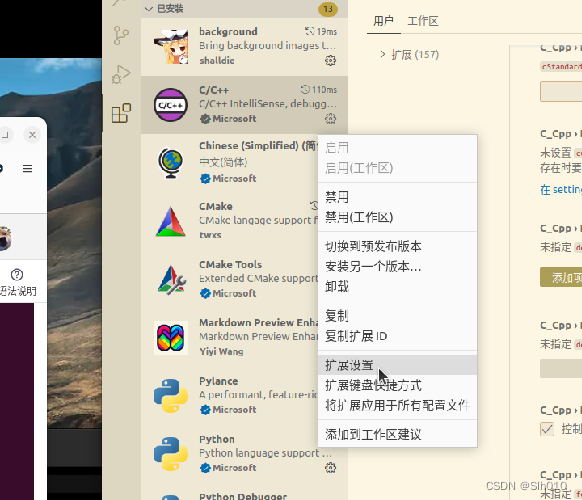Viewport: 582px width, 500px height.
Task: Select CMake extension triangle logo
Action: (171, 222)
